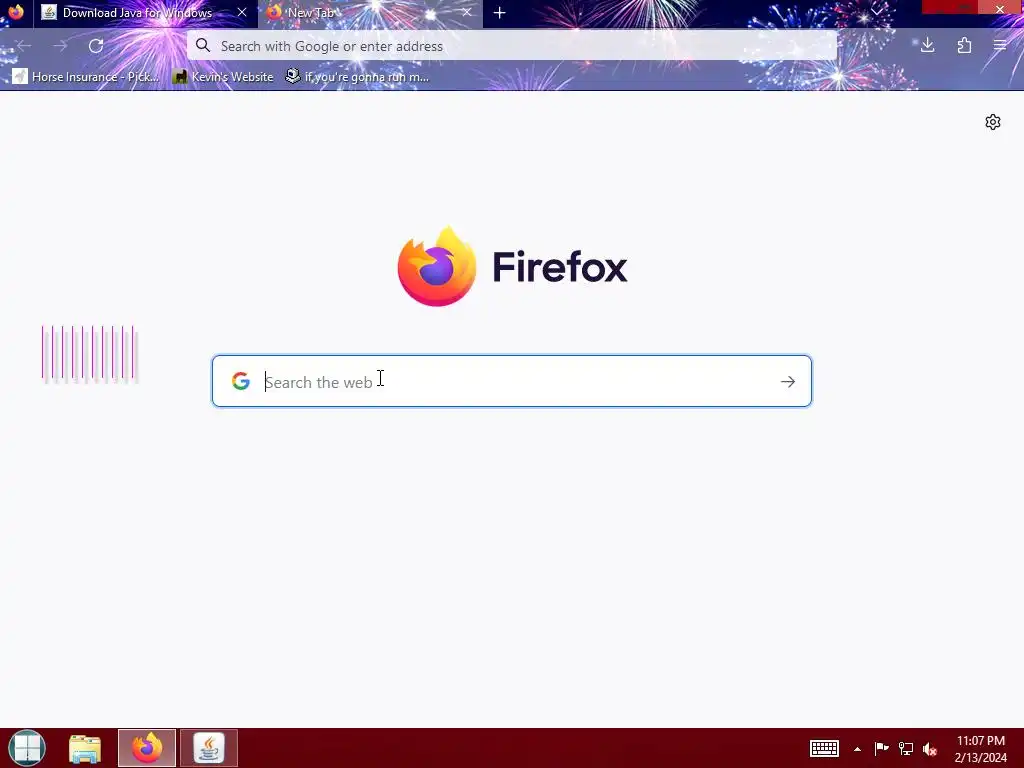Open new tab page settings gear

pos(993,122)
